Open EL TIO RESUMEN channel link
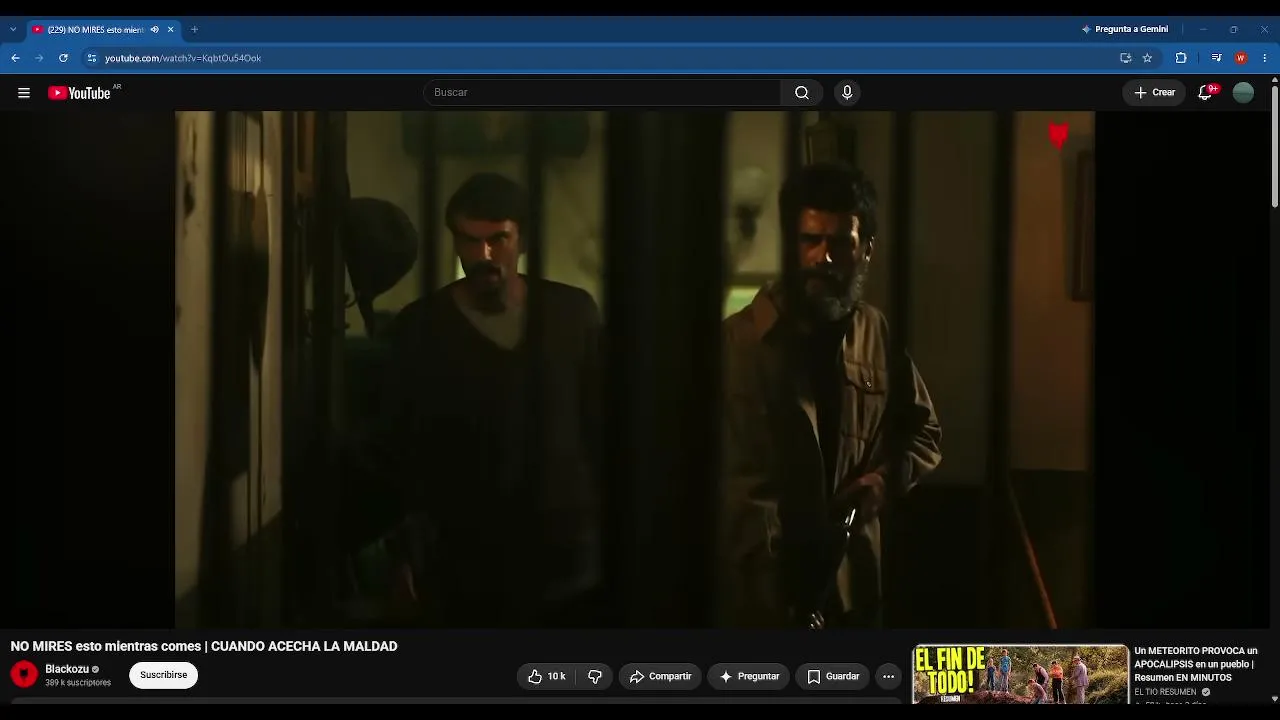1280x720 pixels. [x=1165, y=692]
